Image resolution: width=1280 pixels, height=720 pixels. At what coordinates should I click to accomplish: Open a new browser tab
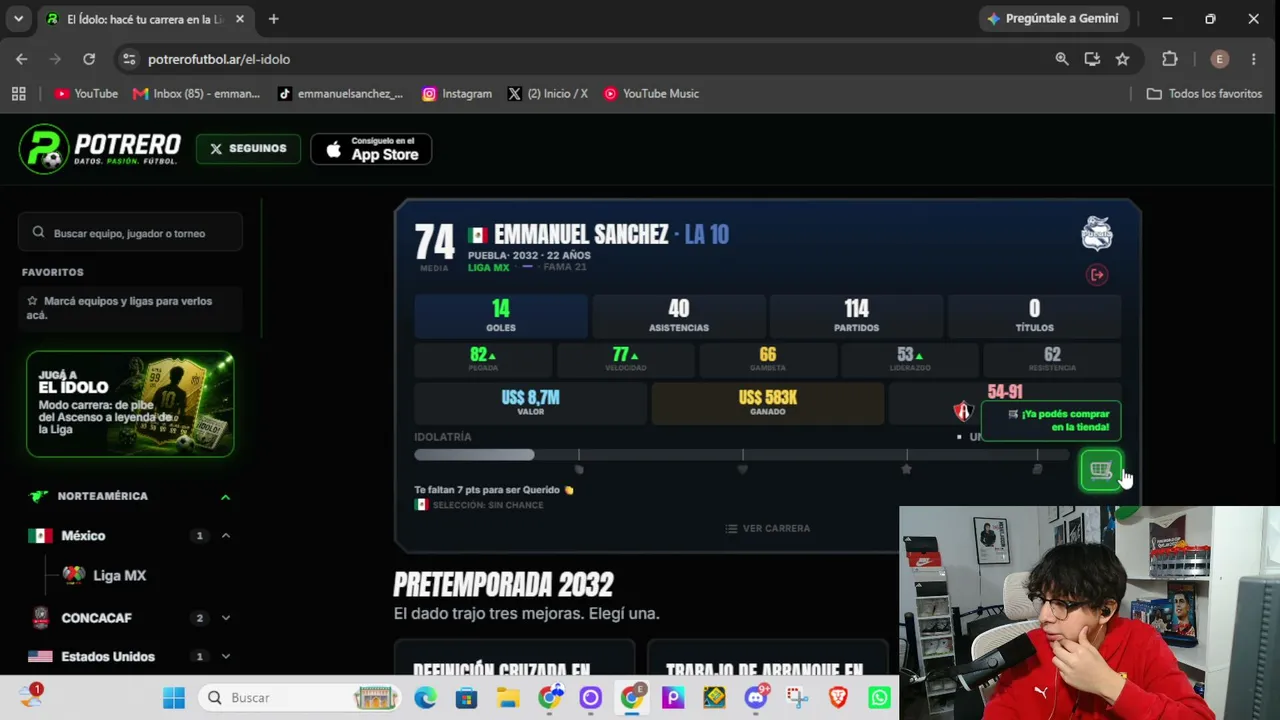tap(273, 19)
